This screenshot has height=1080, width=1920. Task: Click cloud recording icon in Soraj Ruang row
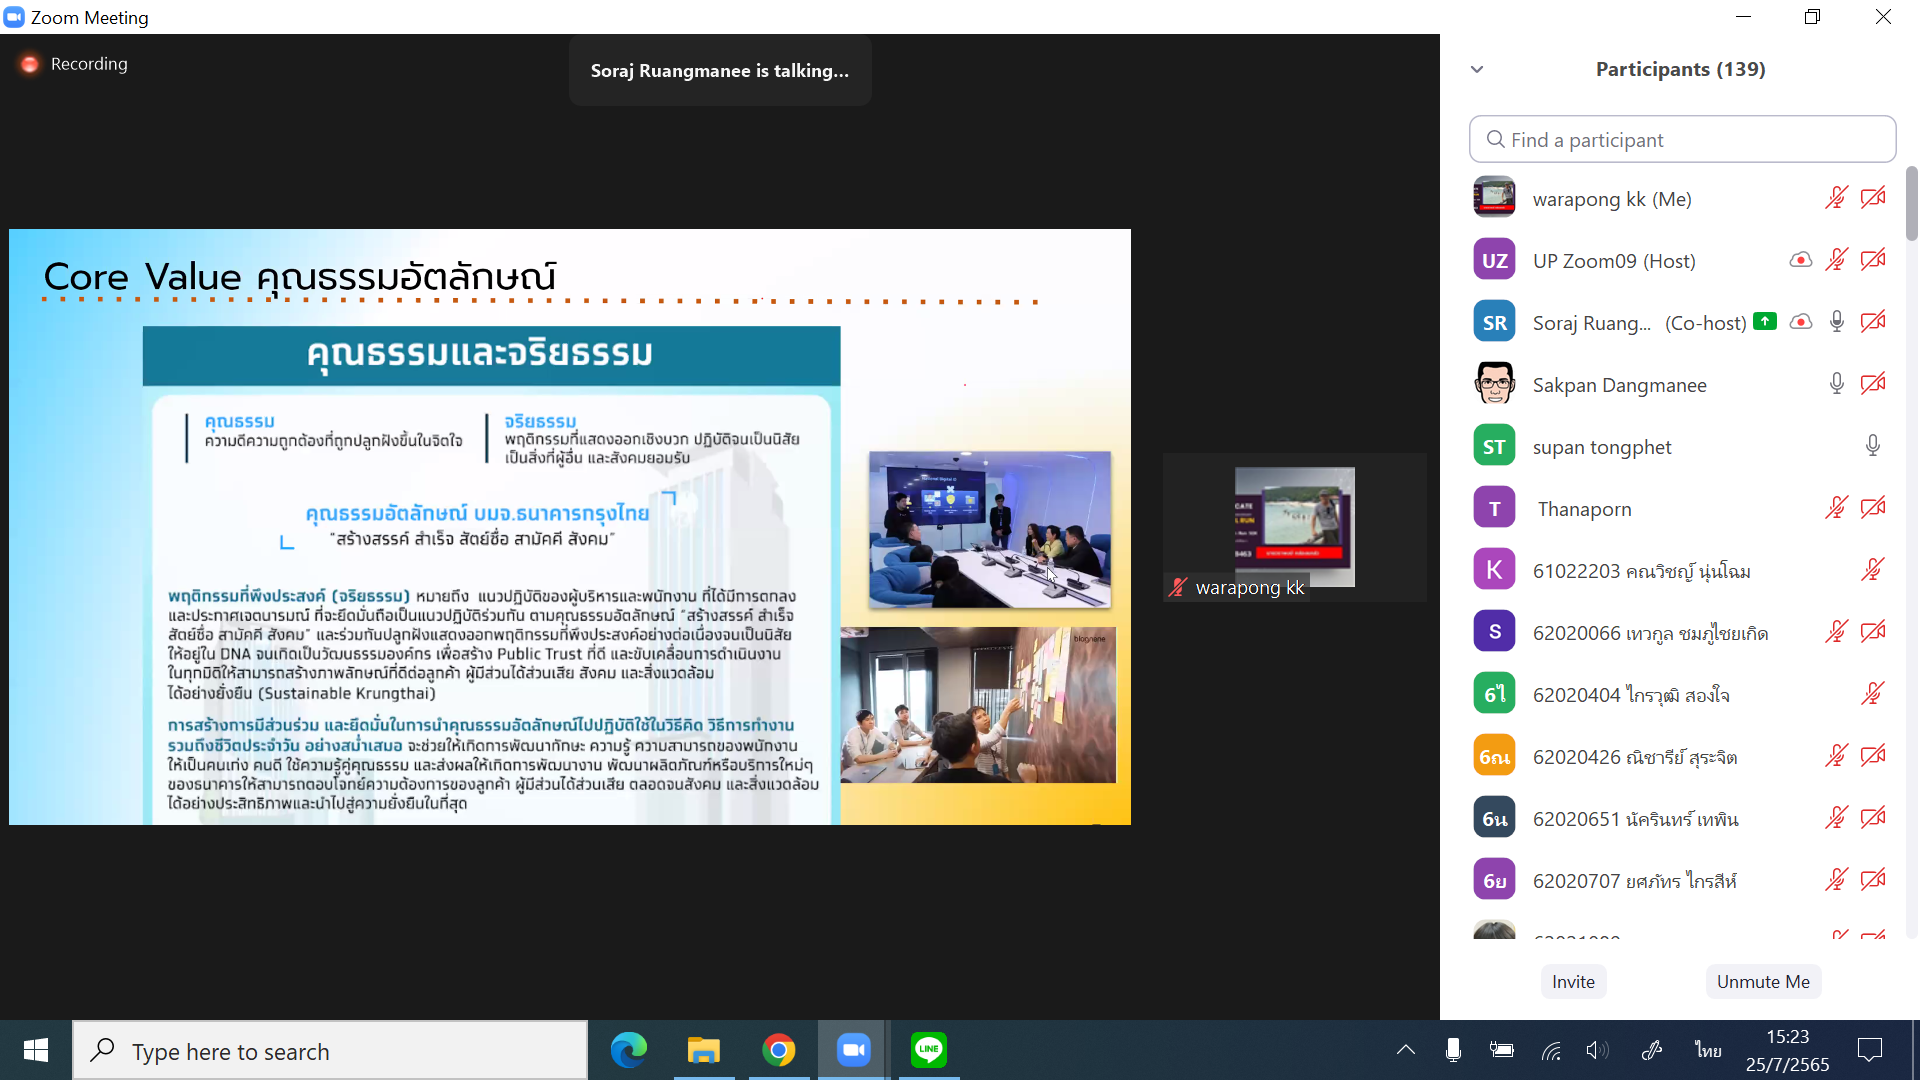point(1800,322)
